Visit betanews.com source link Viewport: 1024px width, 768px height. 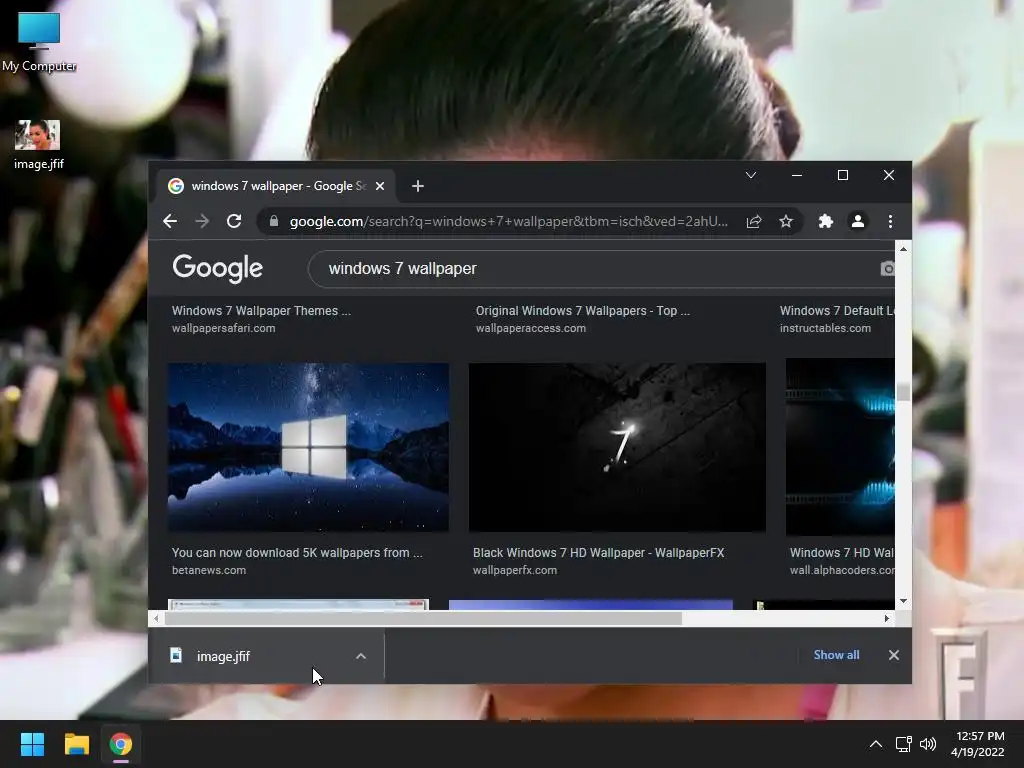209,570
